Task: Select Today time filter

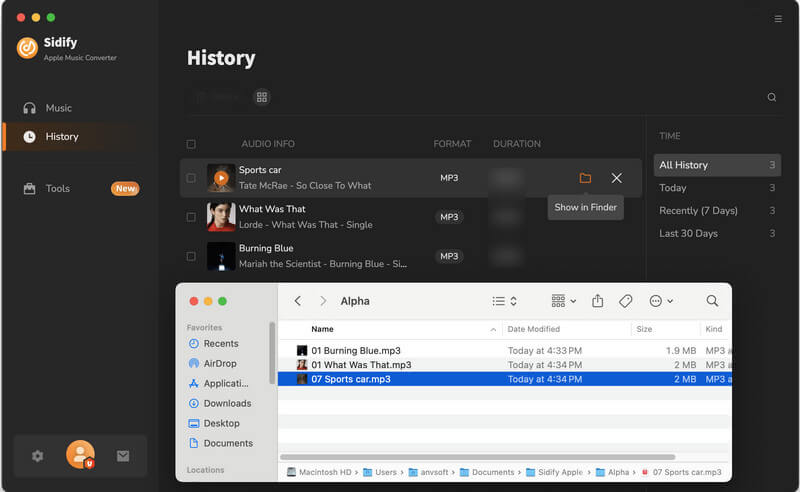Action: 717,188
